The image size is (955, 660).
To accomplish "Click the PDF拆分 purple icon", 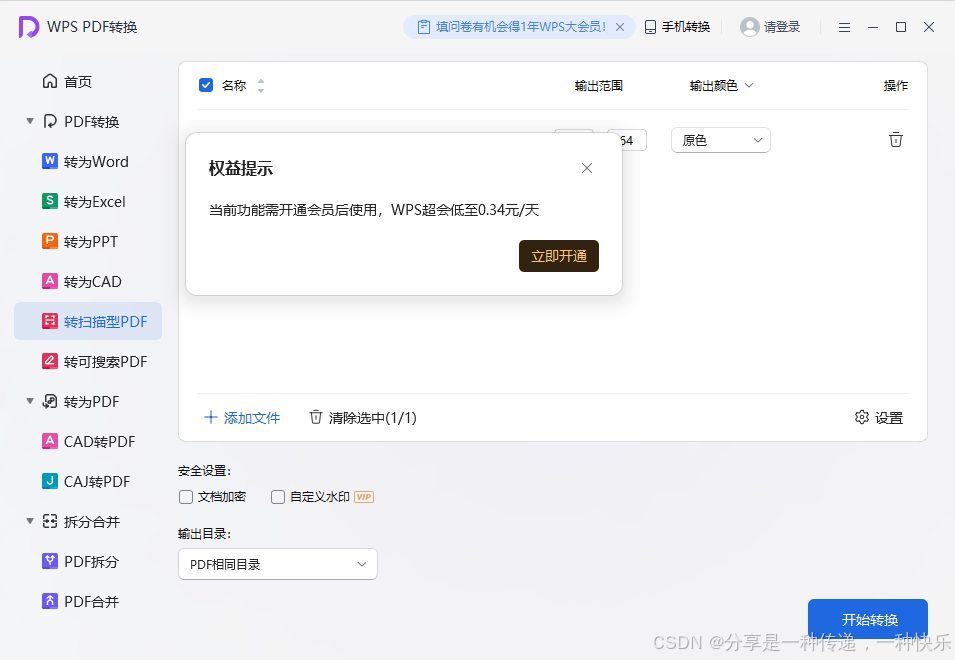I will coord(50,561).
